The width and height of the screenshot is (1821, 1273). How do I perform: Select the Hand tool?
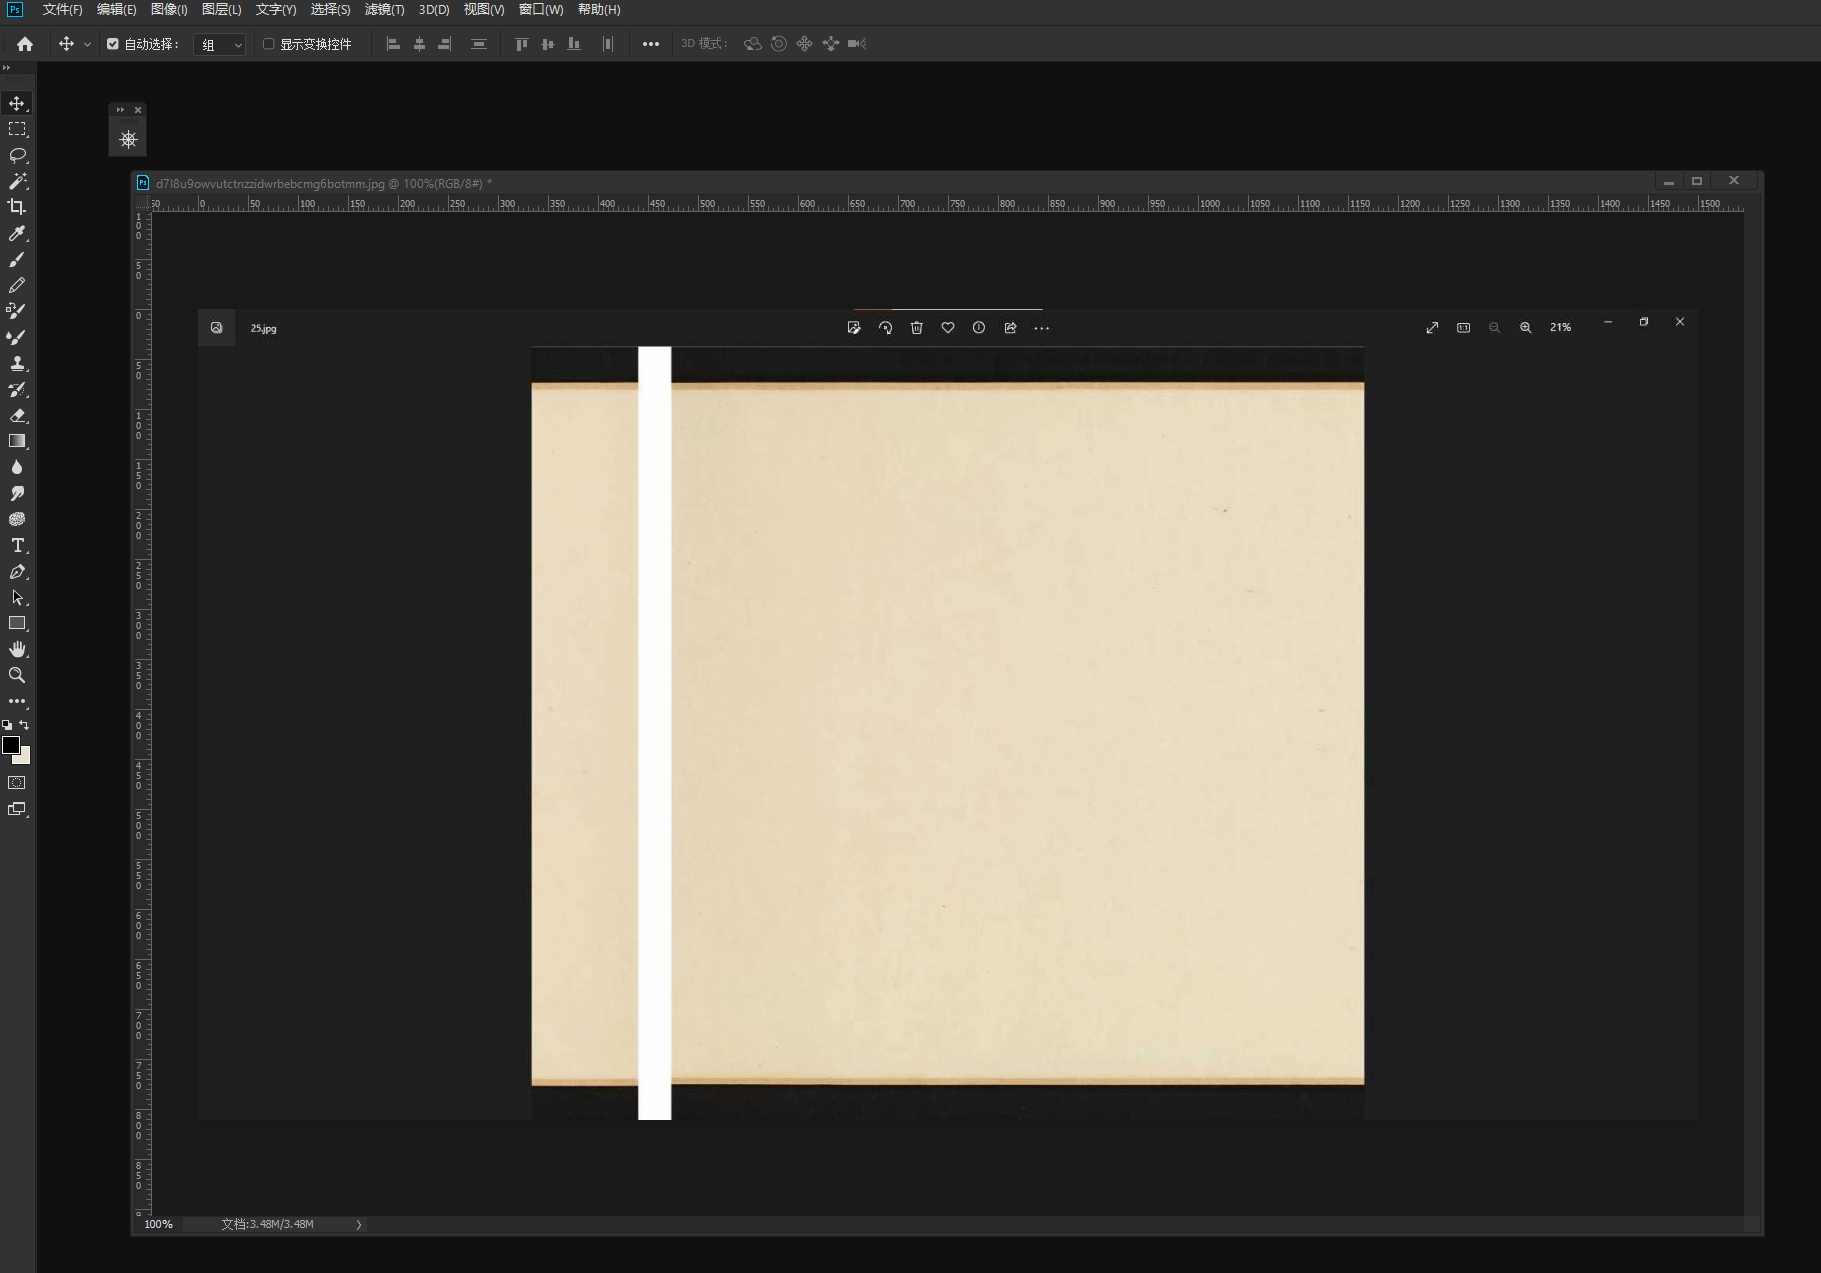coord(17,649)
